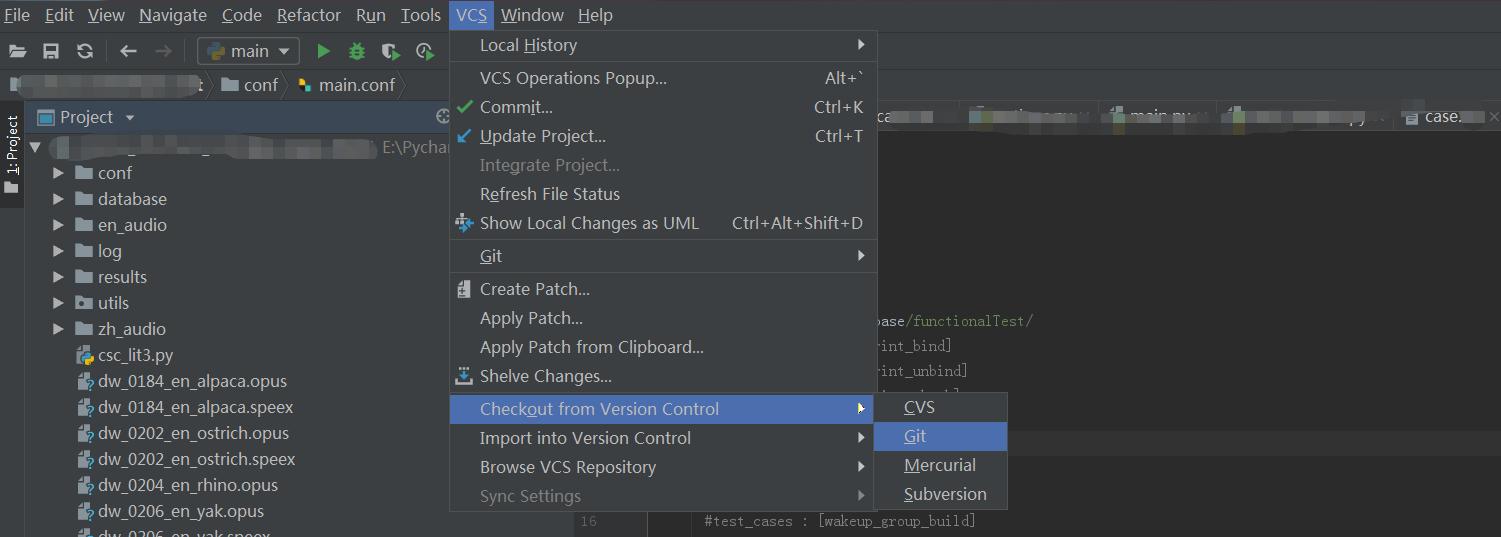The width and height of the screenshot is (1501, 537).
Task: Click the Profile run icon with the clock
Action: pos(425,51)
